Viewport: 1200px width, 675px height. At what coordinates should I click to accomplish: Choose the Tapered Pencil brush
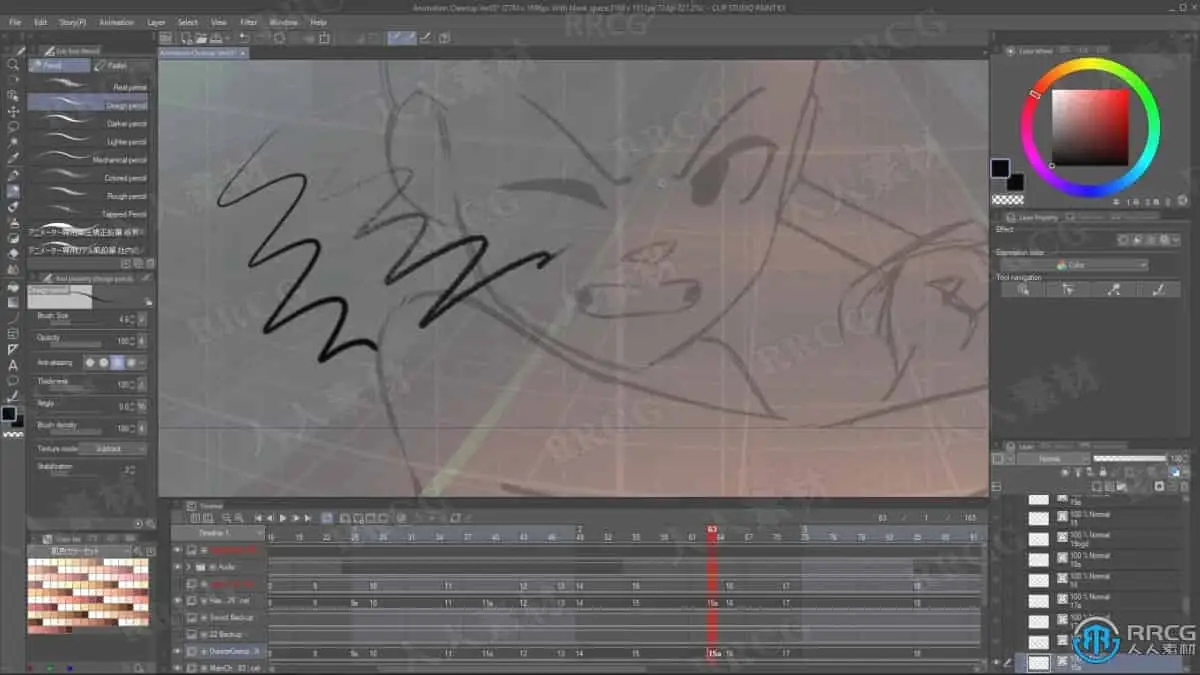(89, 213)
